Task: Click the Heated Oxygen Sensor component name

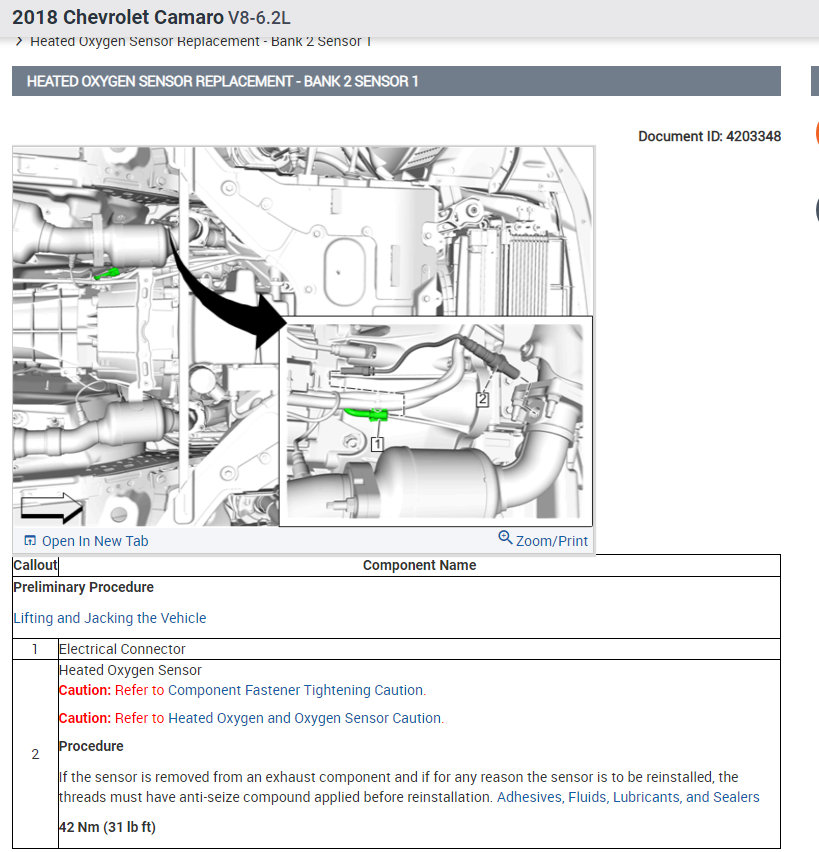Action: [130, 671]
